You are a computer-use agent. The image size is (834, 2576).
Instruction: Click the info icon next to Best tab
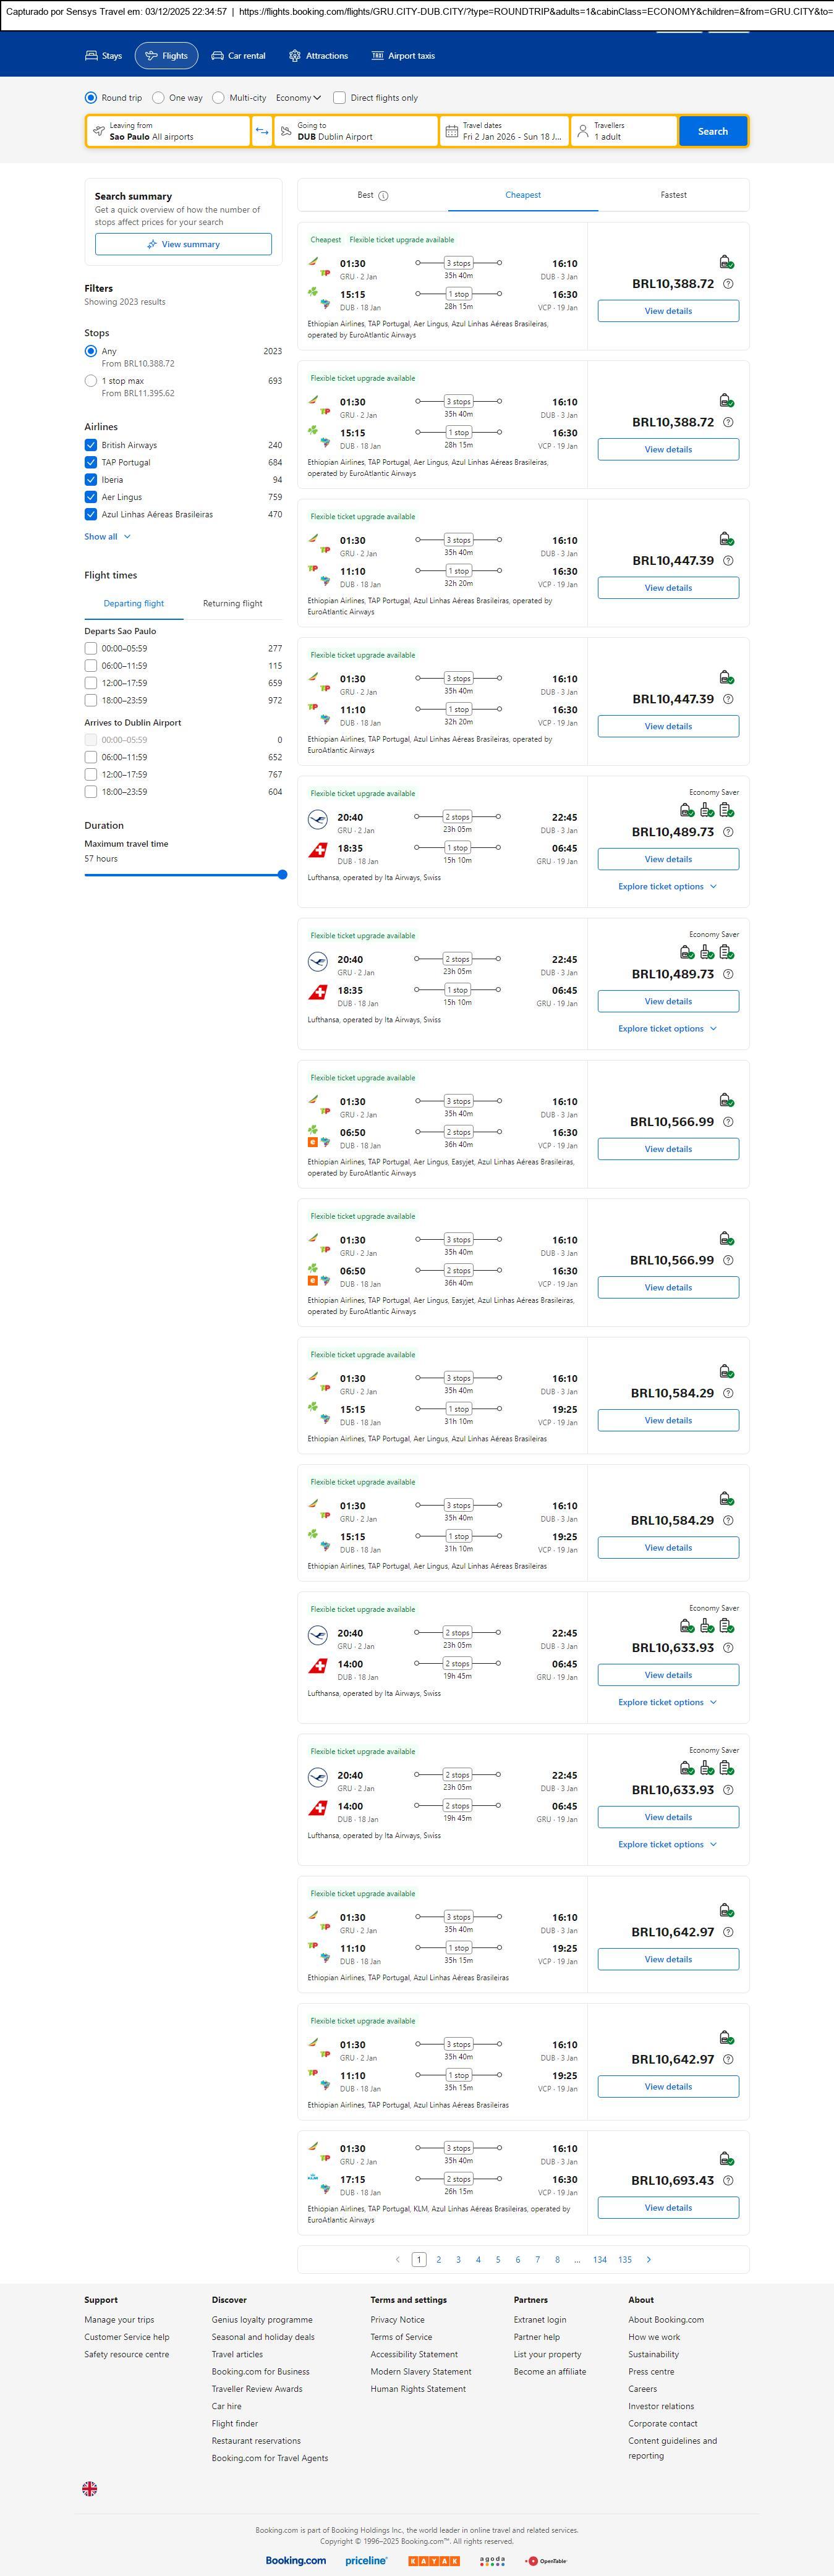tap(384, 196)
